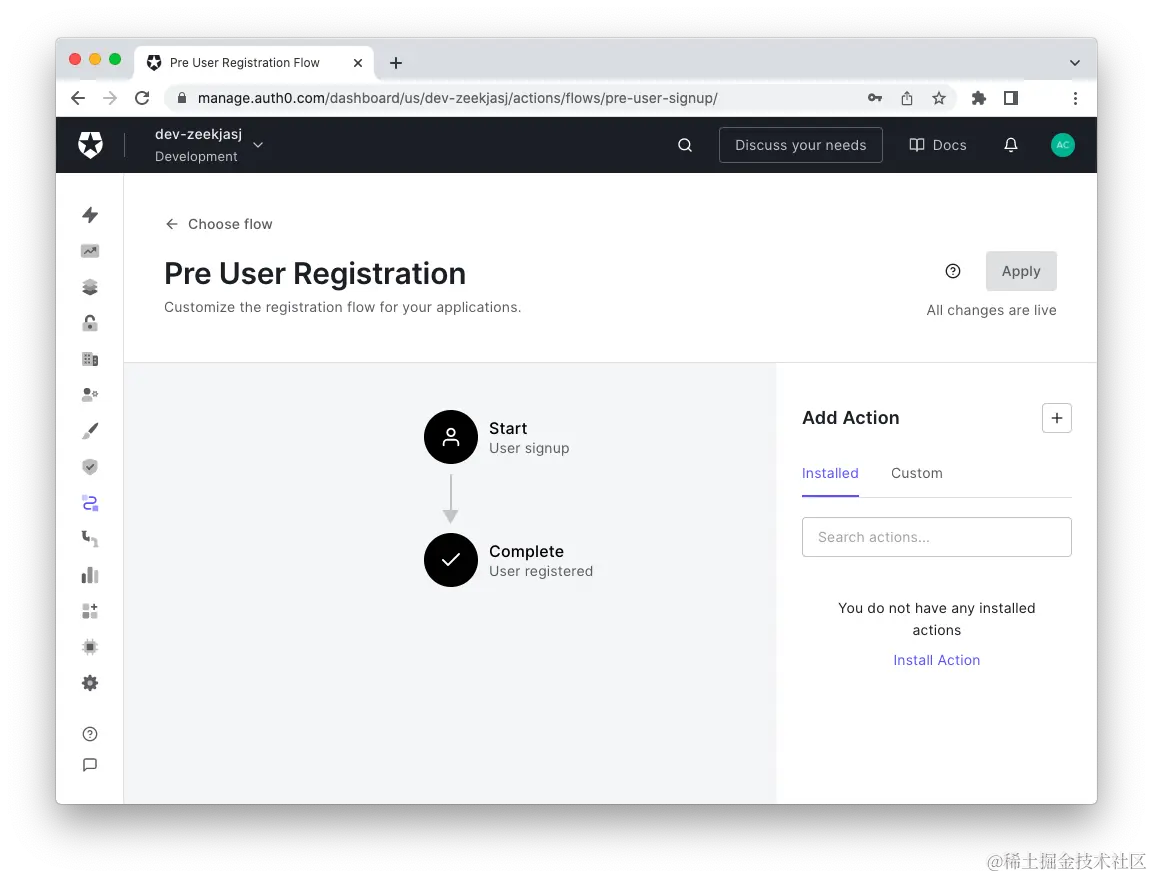This screenshot has width=1153, height=878.
Task: Select the Installed actions tab
Action: coord(830,472)
